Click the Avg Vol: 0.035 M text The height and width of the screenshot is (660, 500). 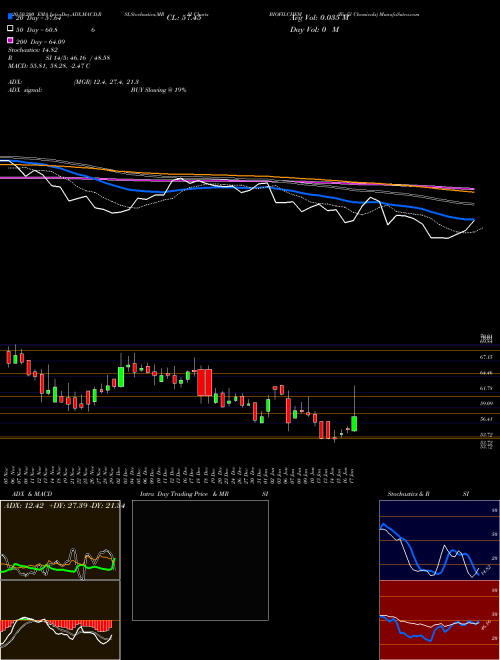click(318, 18)
